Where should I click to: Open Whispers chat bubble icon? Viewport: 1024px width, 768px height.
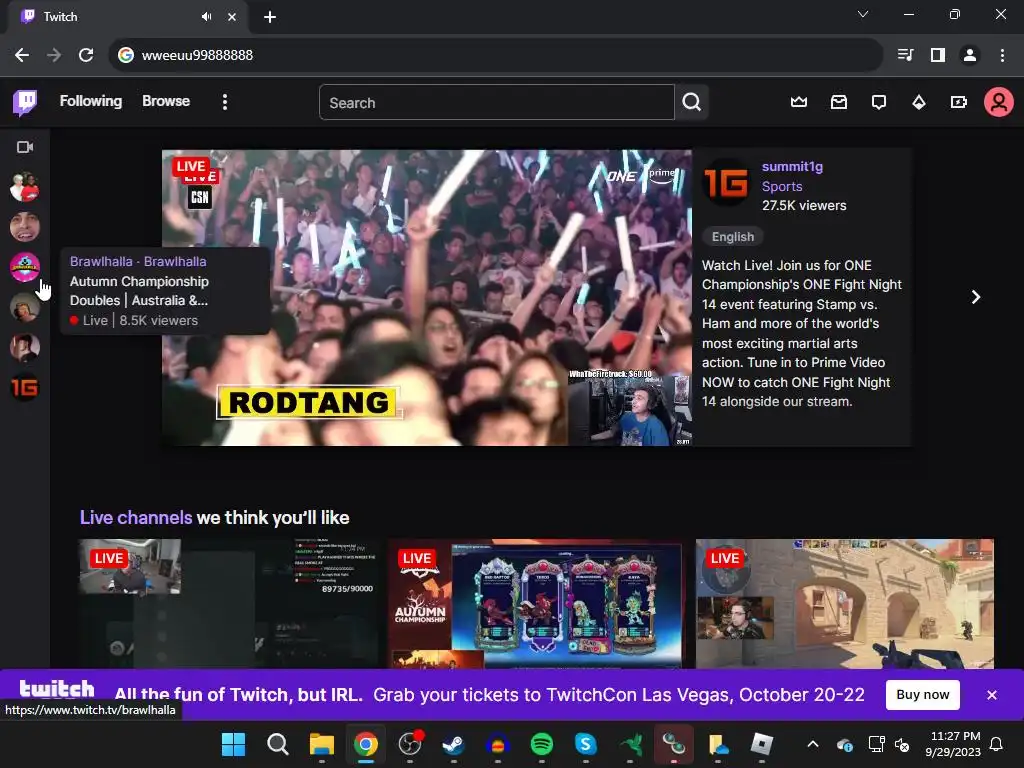[879, 102]
